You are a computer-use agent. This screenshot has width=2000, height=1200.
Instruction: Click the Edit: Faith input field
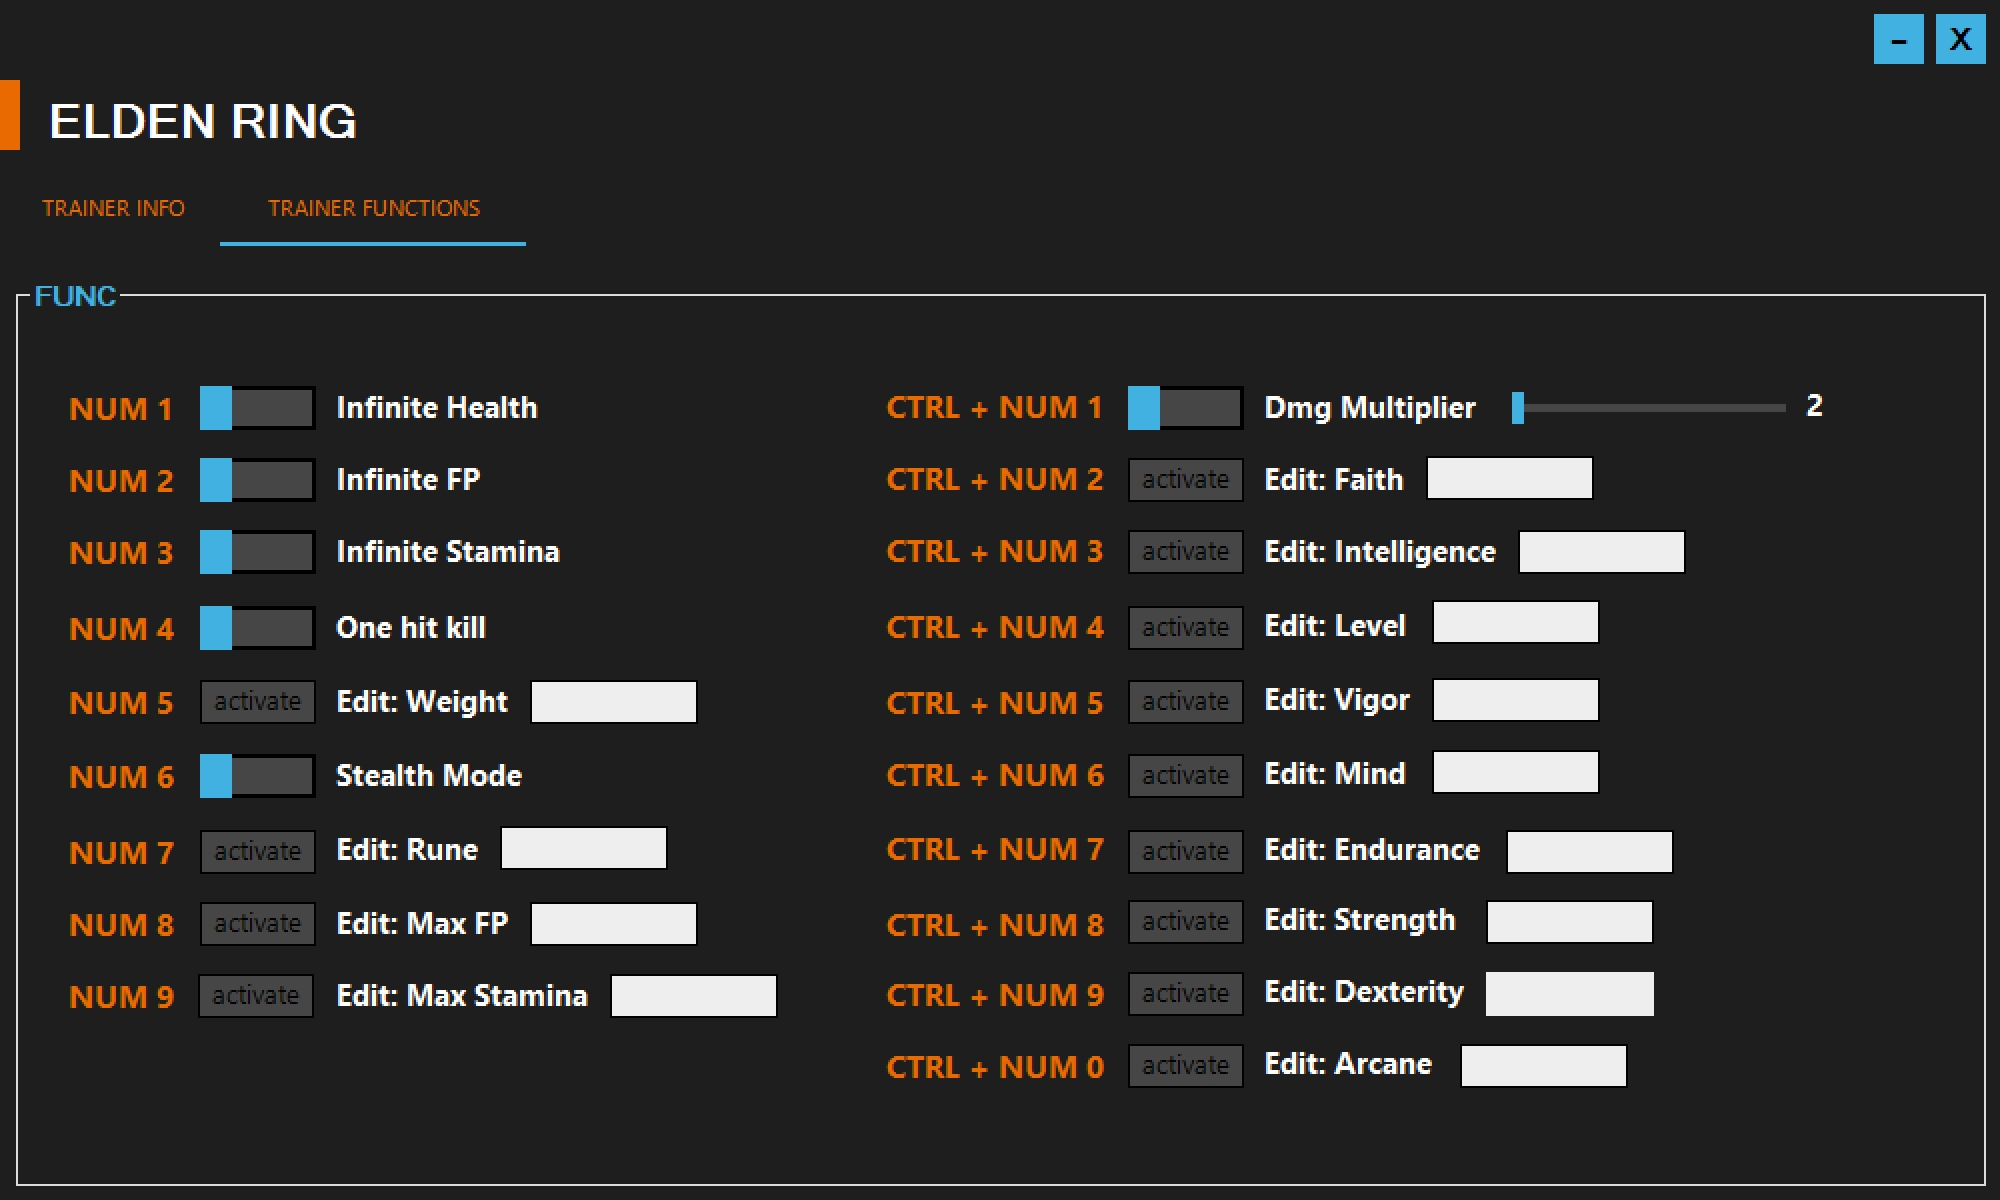pos(1510,478)
